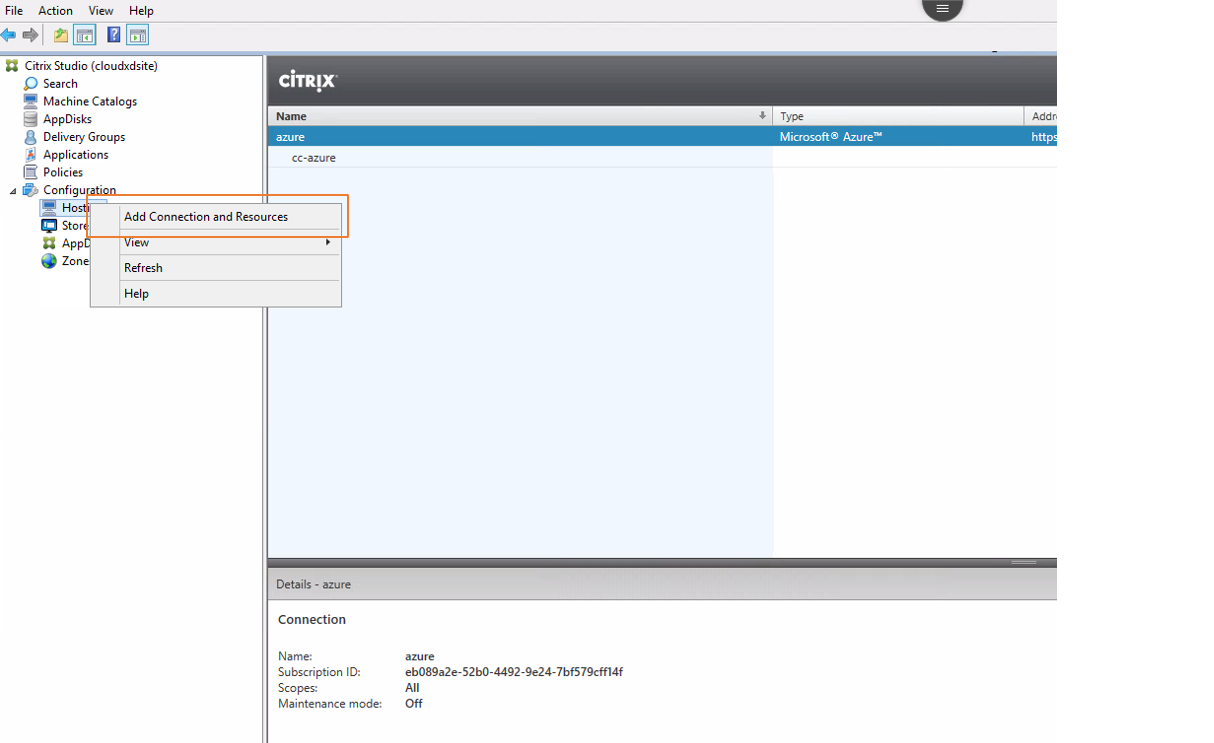Sort using the Name column arrow

pyautogui.click(x=762, y=116)
